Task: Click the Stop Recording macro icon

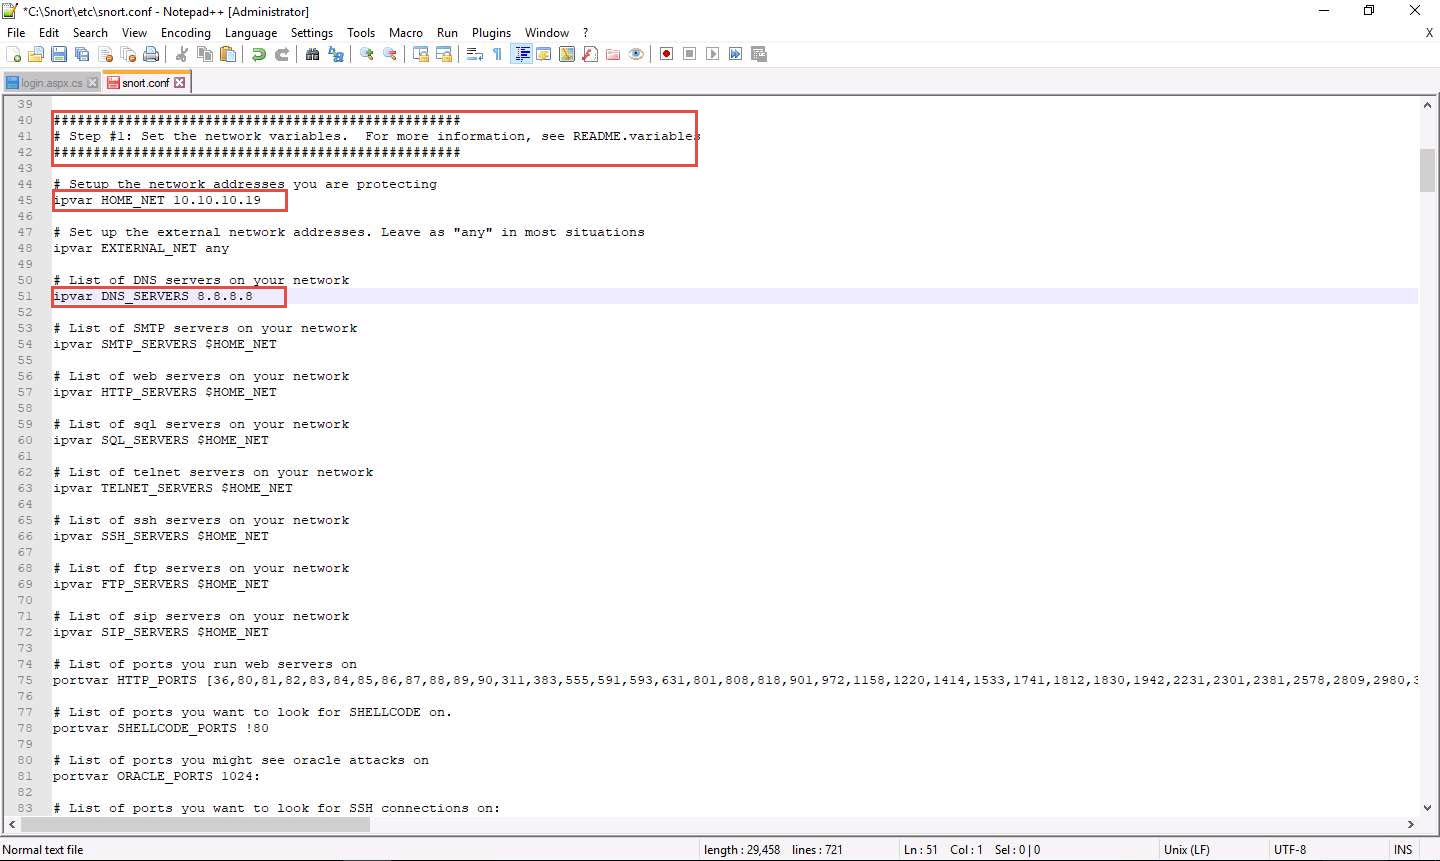Action: point(690,54)
